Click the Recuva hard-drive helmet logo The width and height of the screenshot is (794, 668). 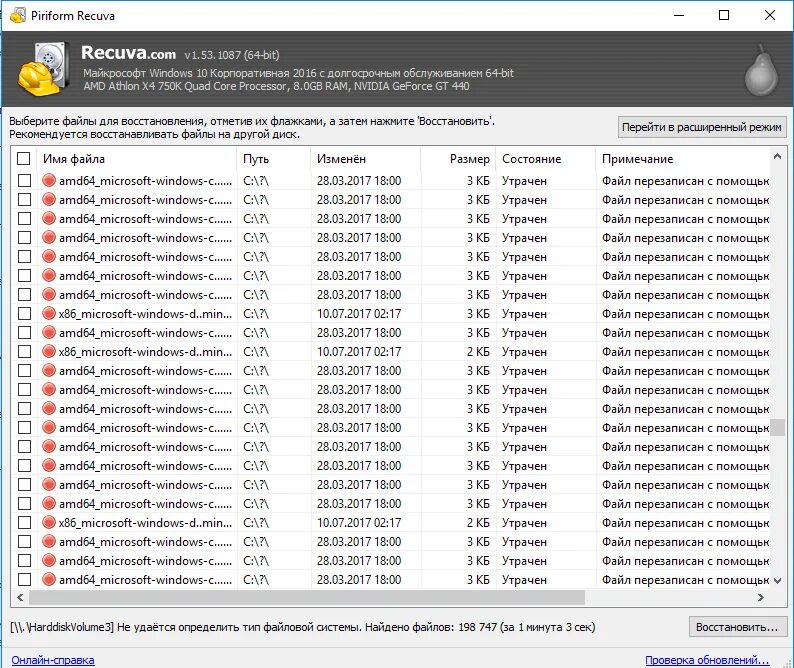point(44,69)
